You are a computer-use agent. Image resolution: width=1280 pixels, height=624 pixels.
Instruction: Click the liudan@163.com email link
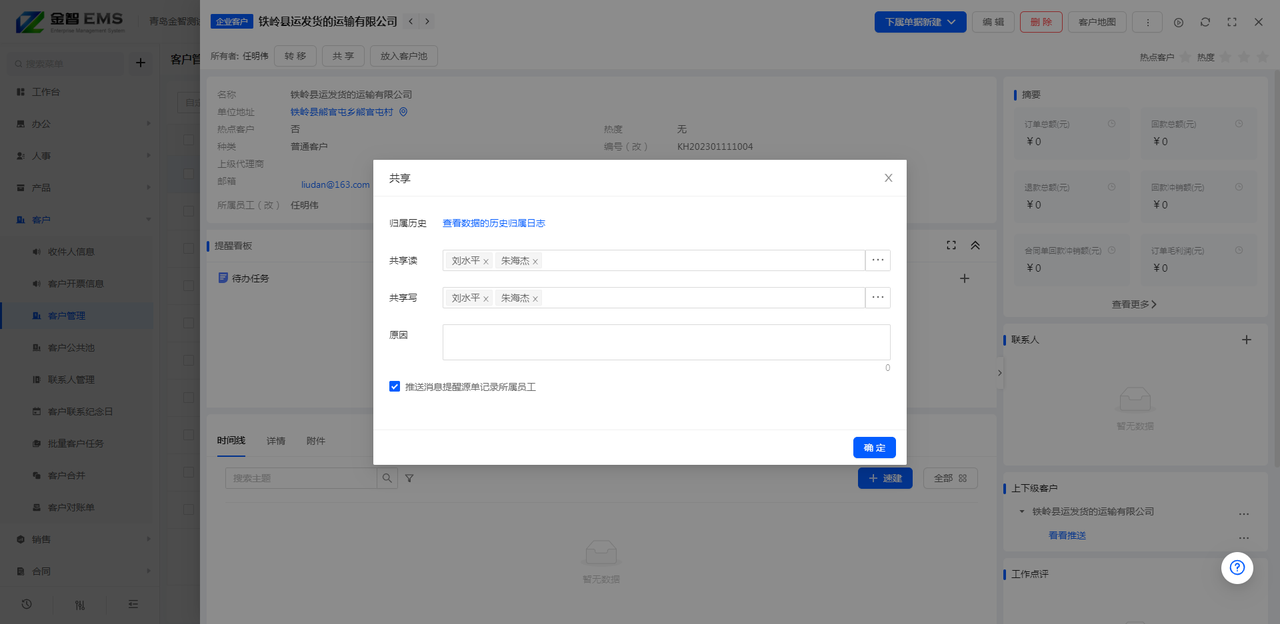335,184
